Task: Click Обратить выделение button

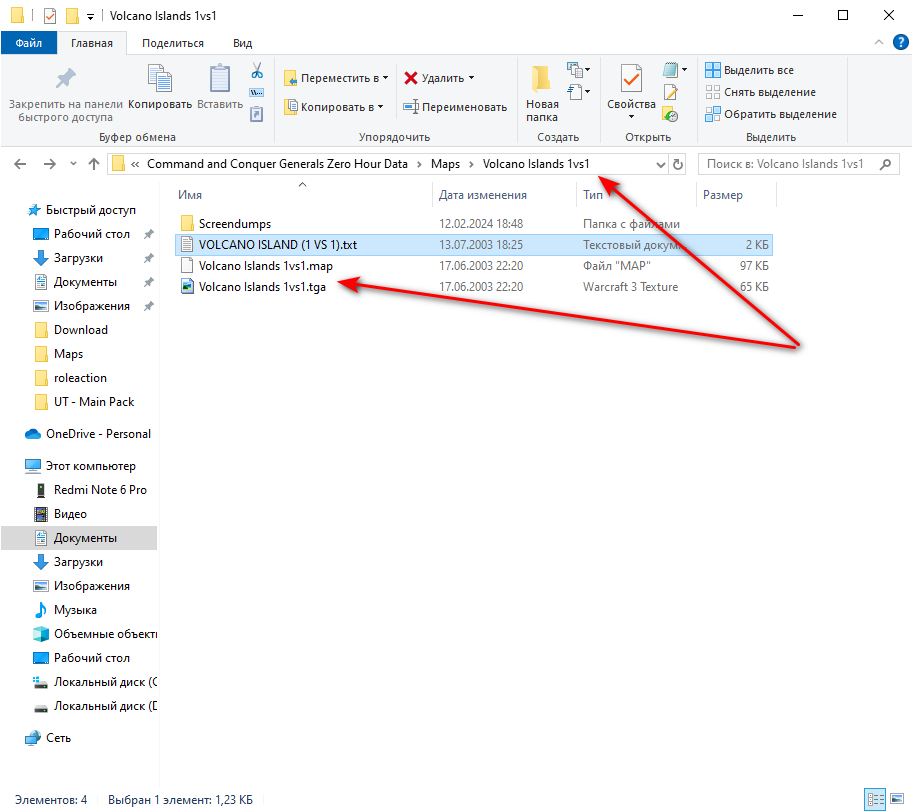Action: tap(771, 115)
